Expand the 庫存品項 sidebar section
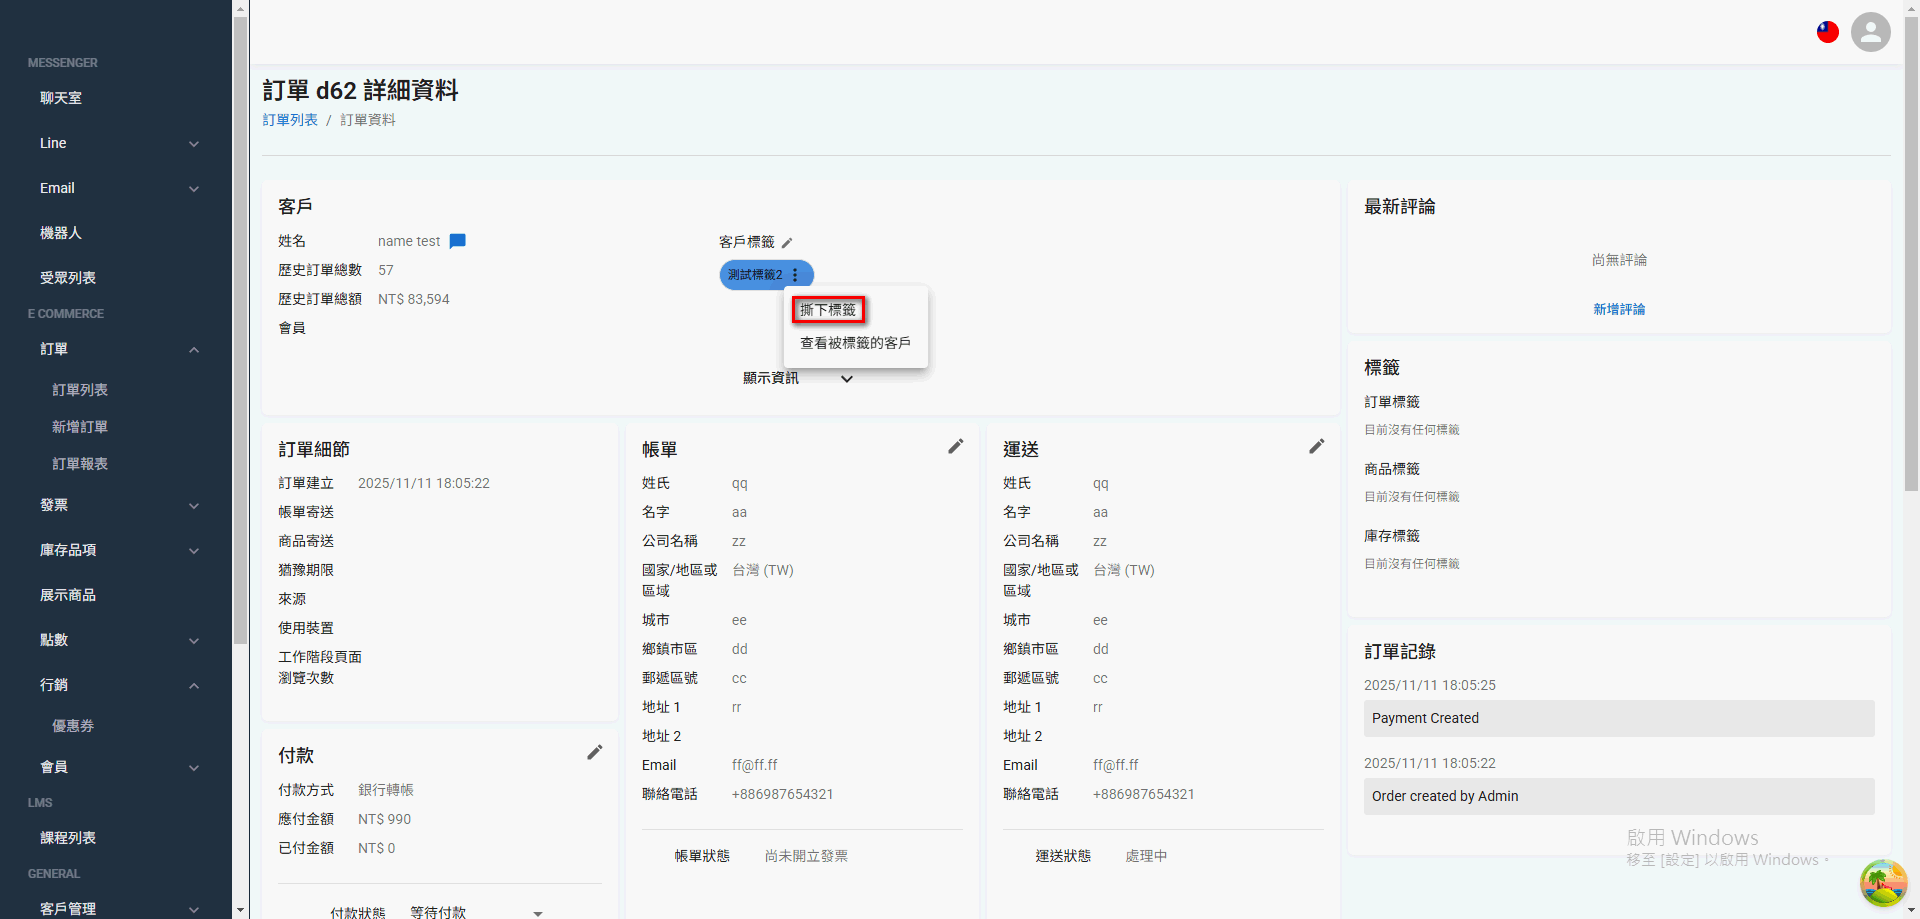 (x=194, y=551)
